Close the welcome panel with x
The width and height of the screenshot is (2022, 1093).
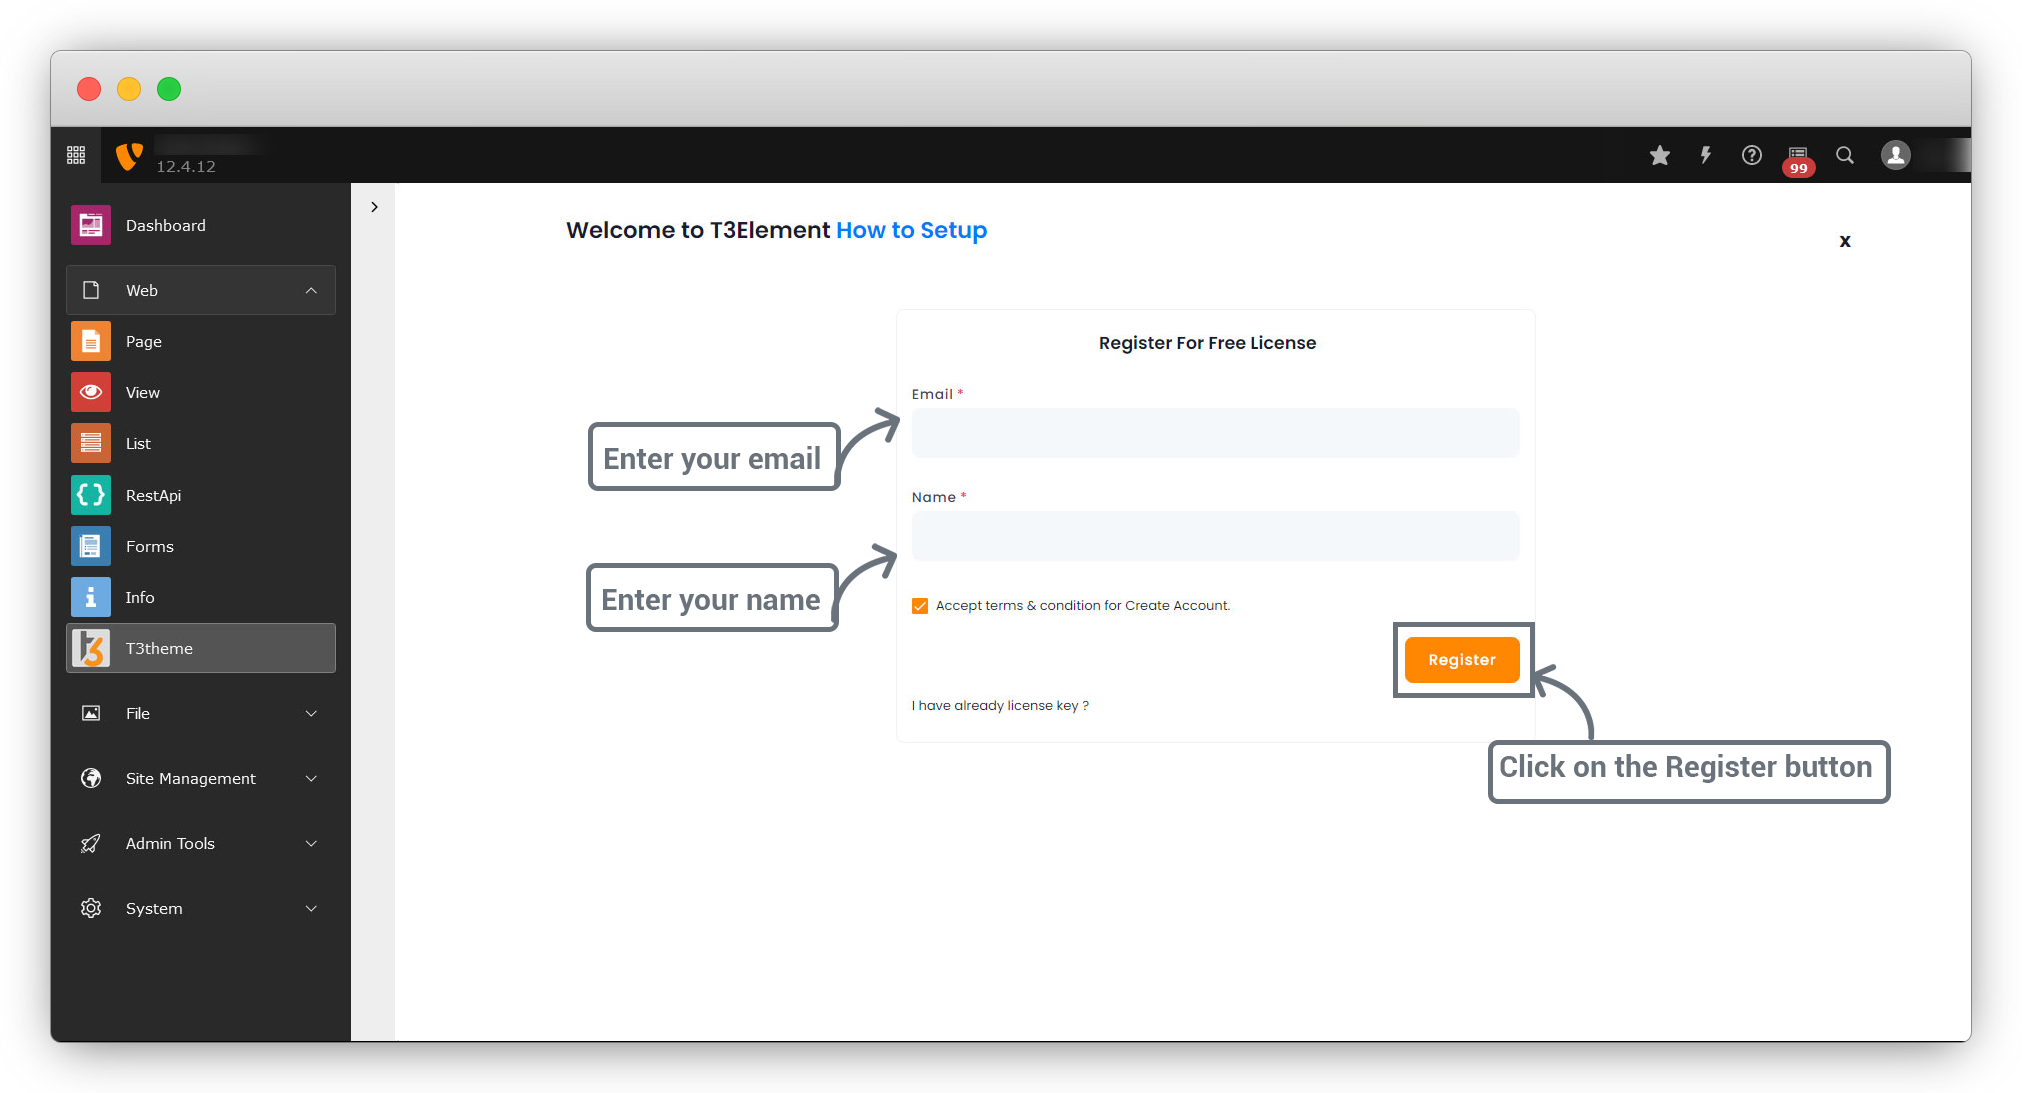1845,241
